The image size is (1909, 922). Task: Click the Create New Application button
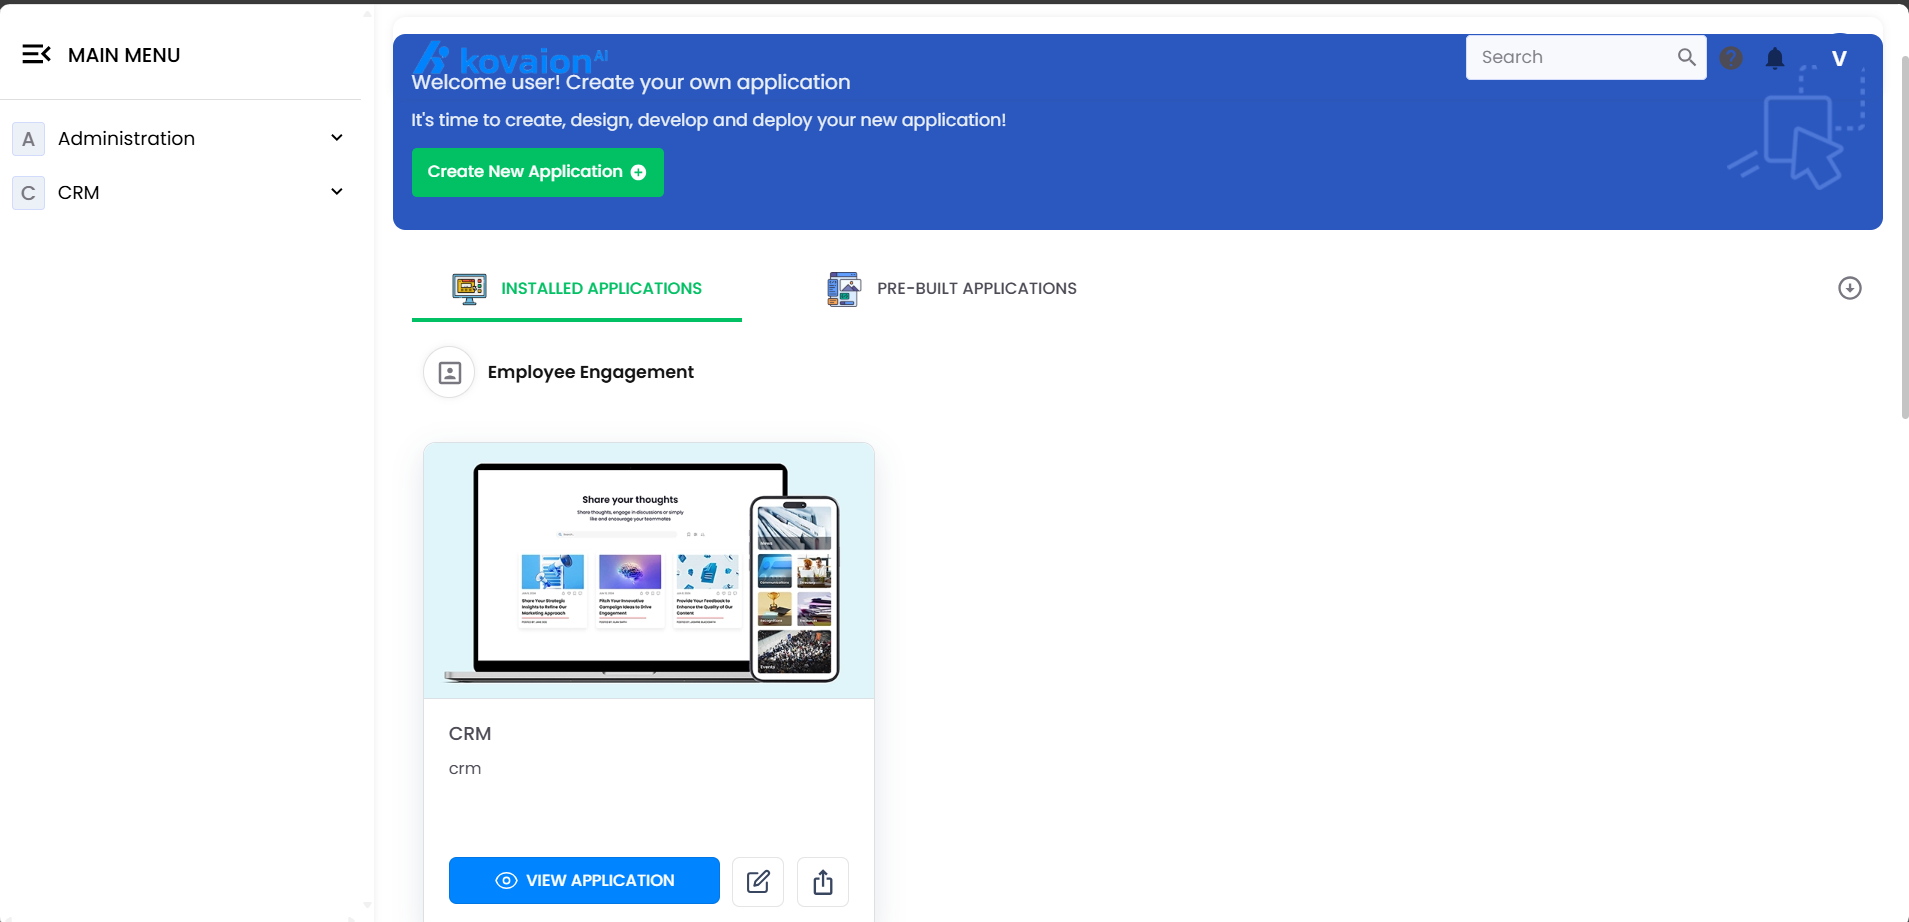tap(537, 171)
